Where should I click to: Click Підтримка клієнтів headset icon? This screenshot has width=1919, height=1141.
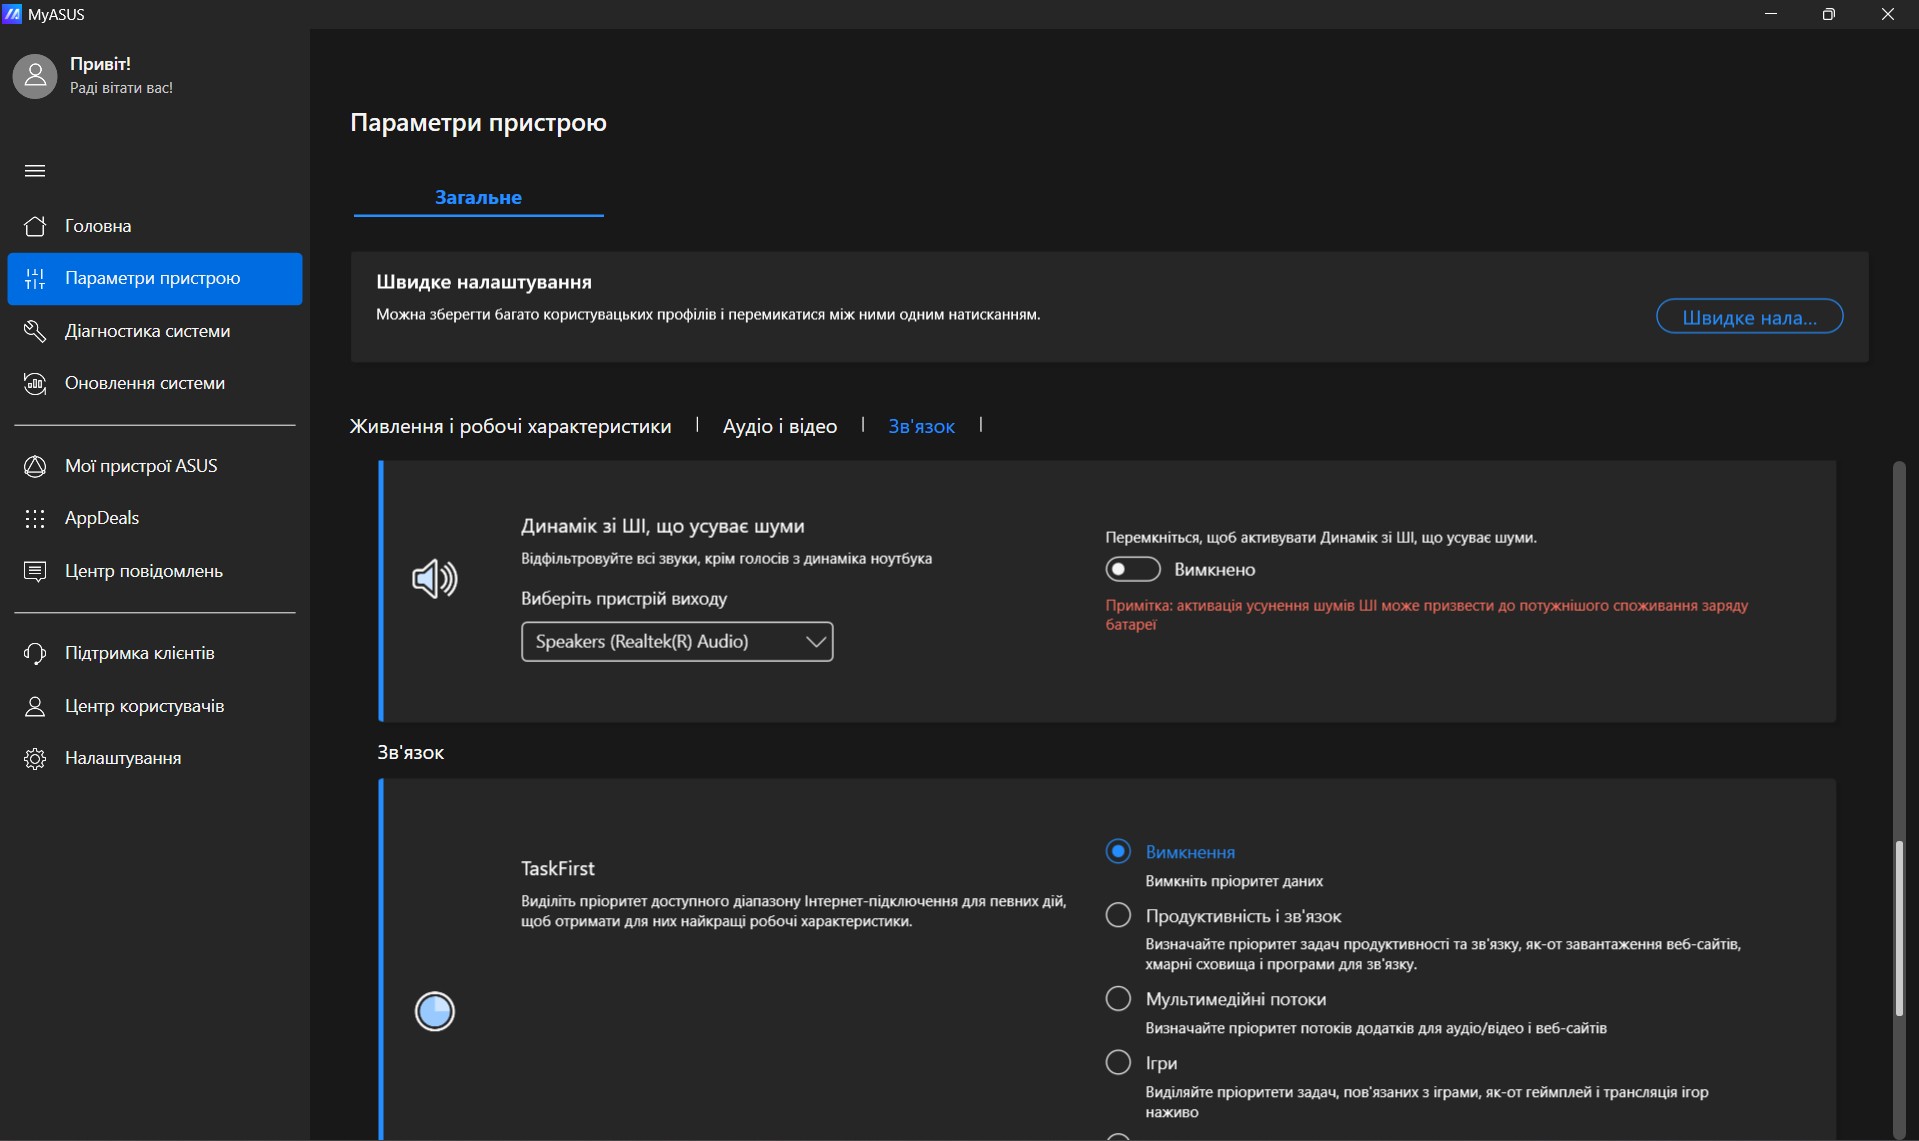pos(35,653)
